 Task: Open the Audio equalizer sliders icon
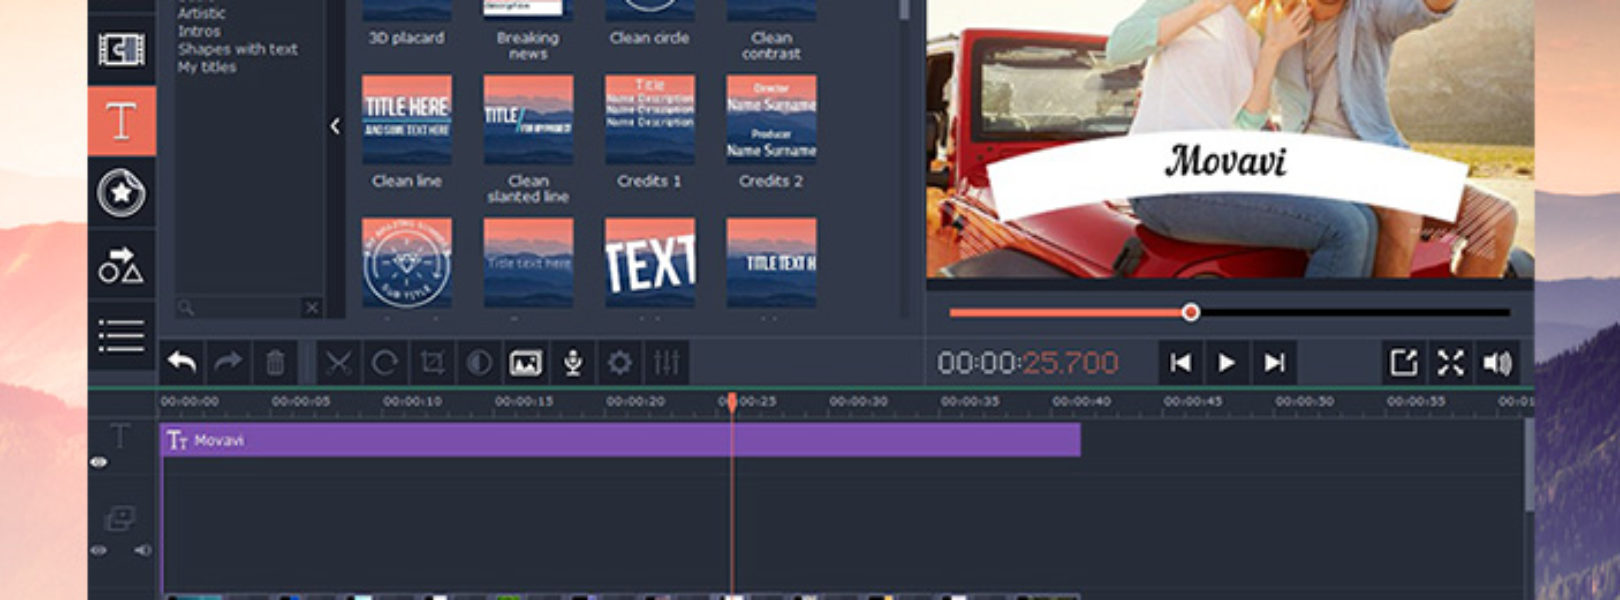point(667,362)
